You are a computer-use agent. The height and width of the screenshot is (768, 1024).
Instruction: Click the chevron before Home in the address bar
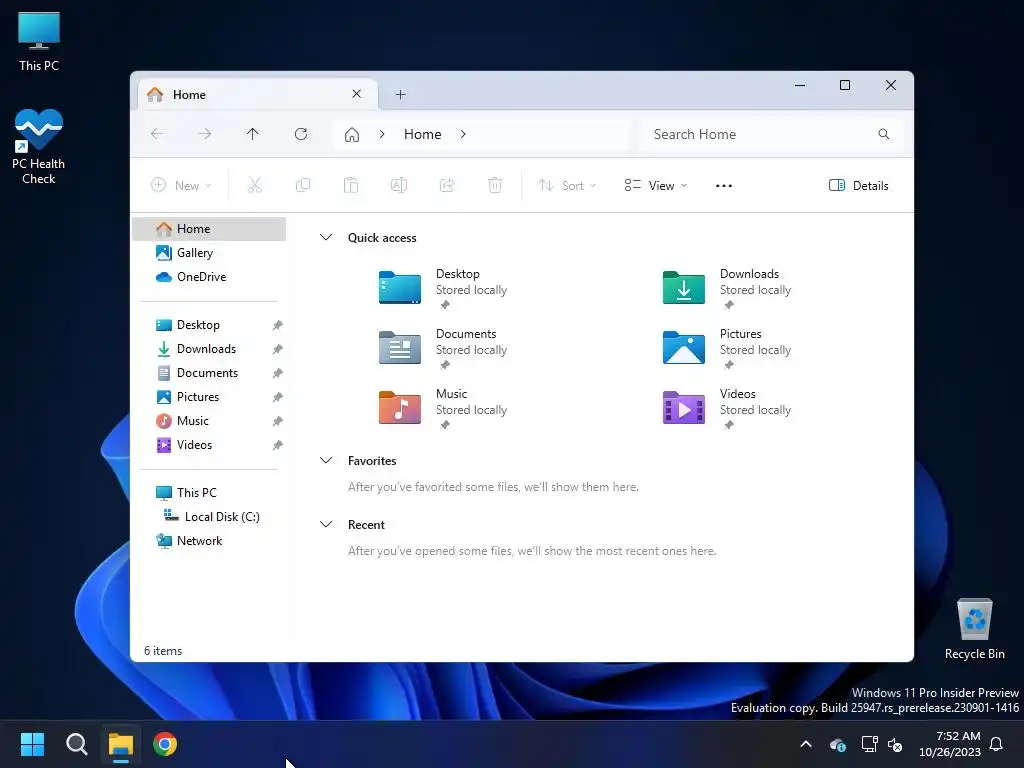coord(382,134)
